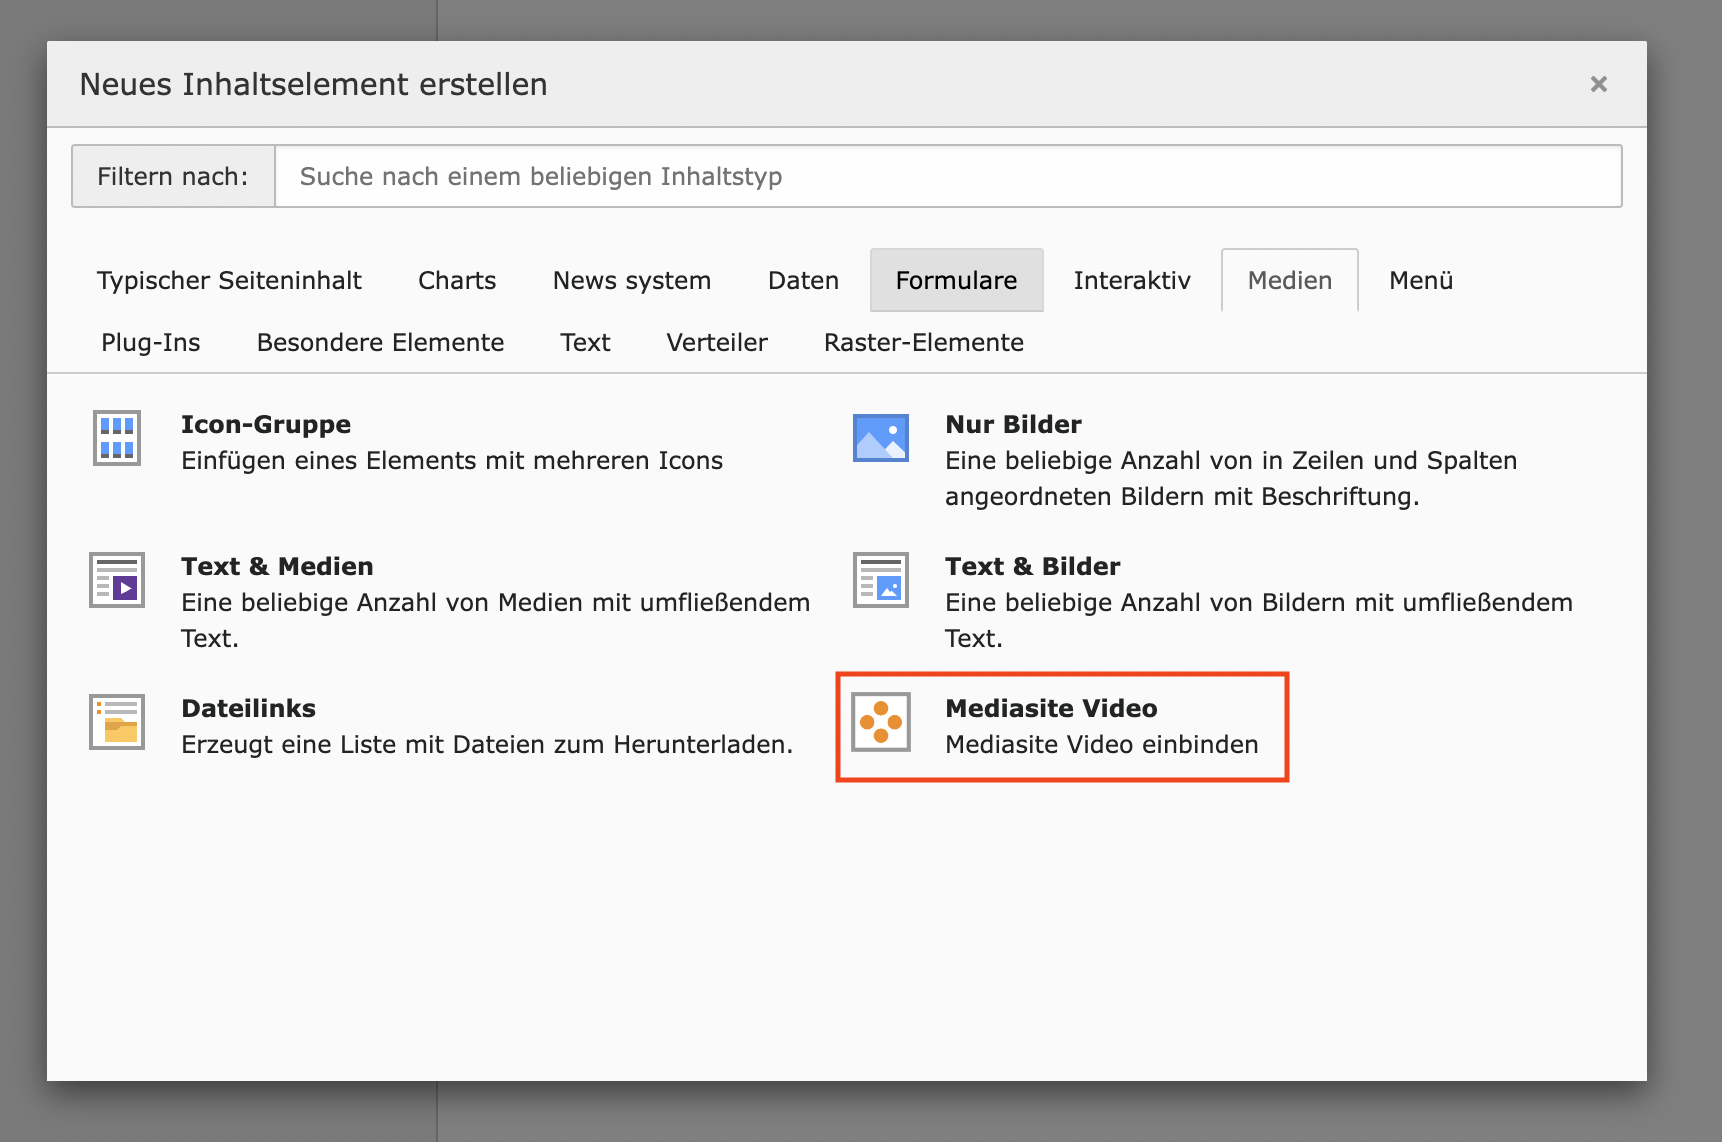Viewport: 1722px width, 1142px height.
Task: Focus the content type search field
Action: pyautogui.click(x=947, y=177)
